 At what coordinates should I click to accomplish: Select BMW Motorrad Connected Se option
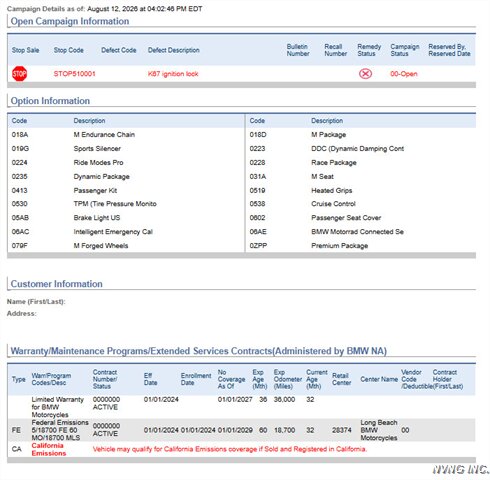(357, 232)
